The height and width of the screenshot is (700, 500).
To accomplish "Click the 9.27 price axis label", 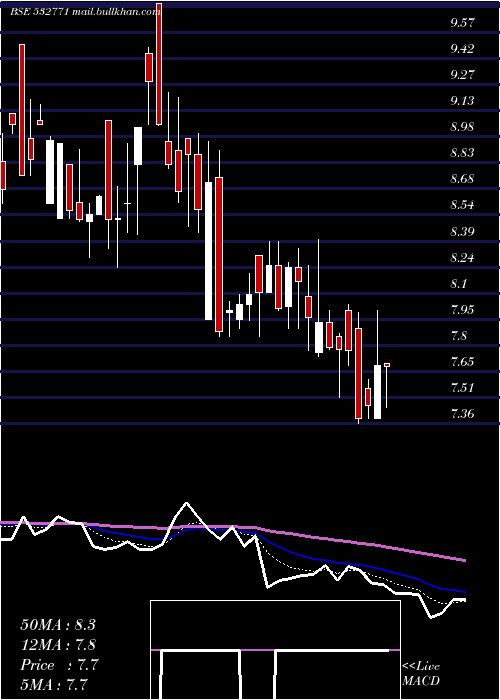I will [x=462, y=75].
